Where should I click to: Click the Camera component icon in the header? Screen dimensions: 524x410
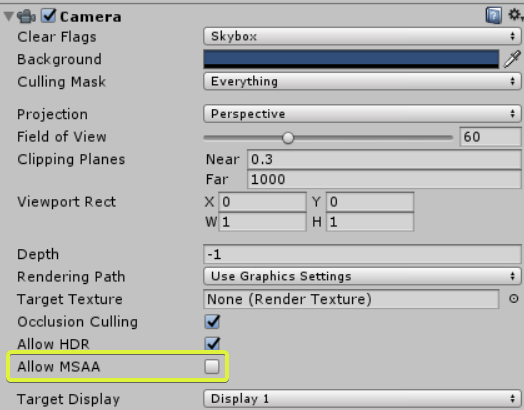[x=27, y=16]
